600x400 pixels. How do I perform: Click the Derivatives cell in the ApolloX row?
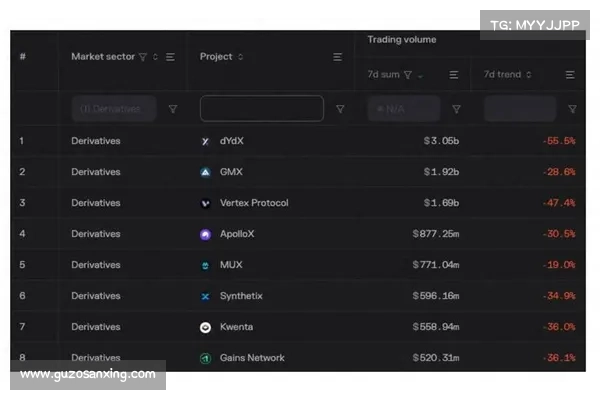[x=96, y=234]
